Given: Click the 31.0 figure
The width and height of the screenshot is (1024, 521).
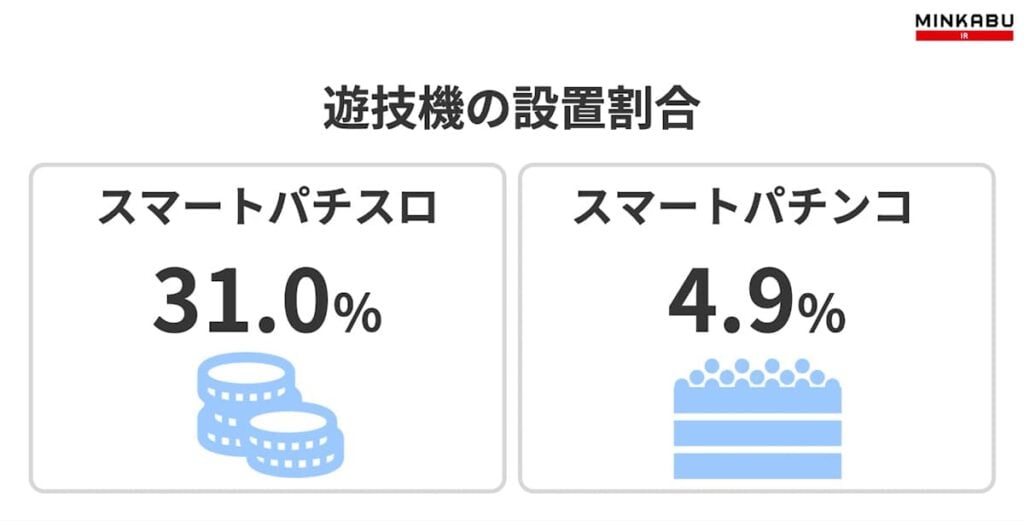Looking at the screenshot, I should coord(240,299).
